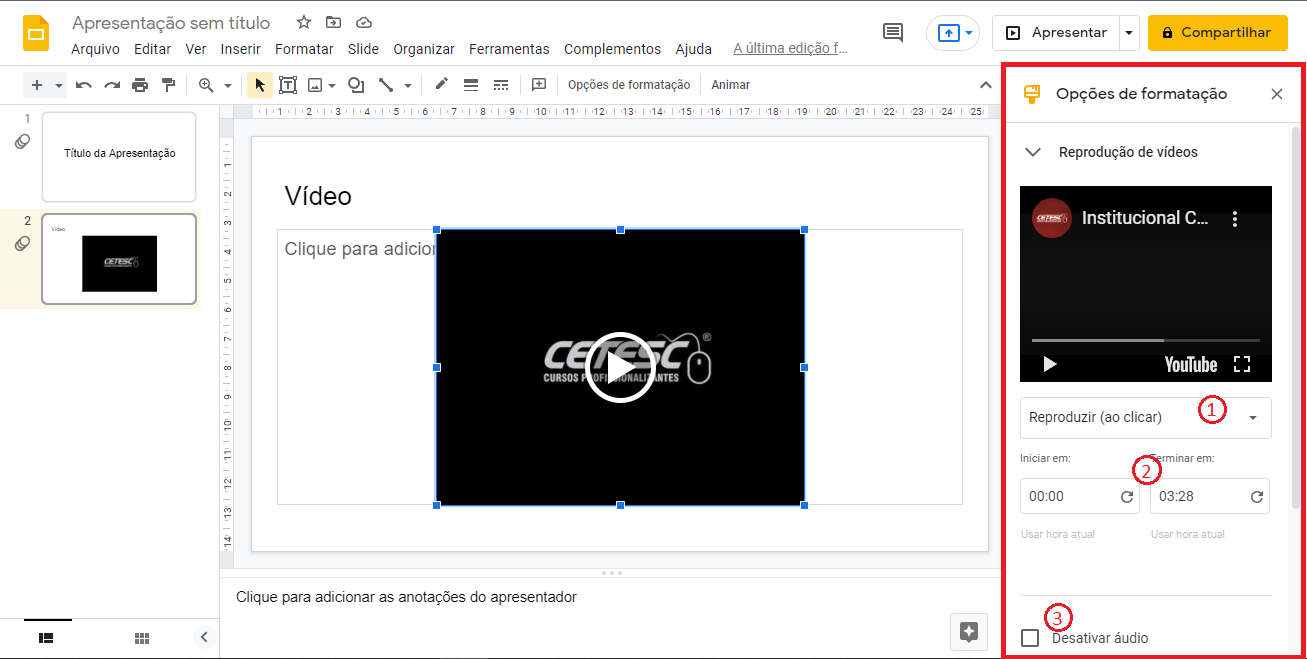Open the insert image dropdown arrow

coord(331,85)
